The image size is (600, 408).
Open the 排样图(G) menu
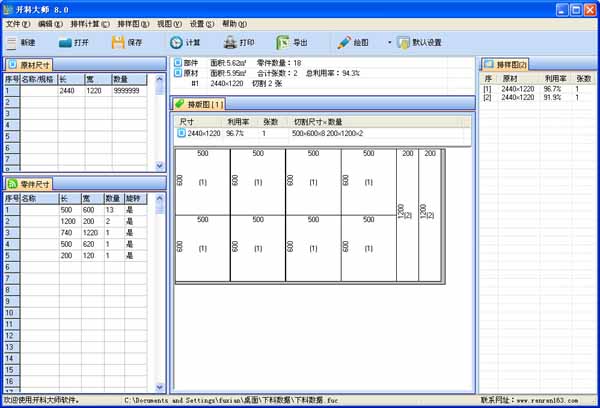coord(133,24)
